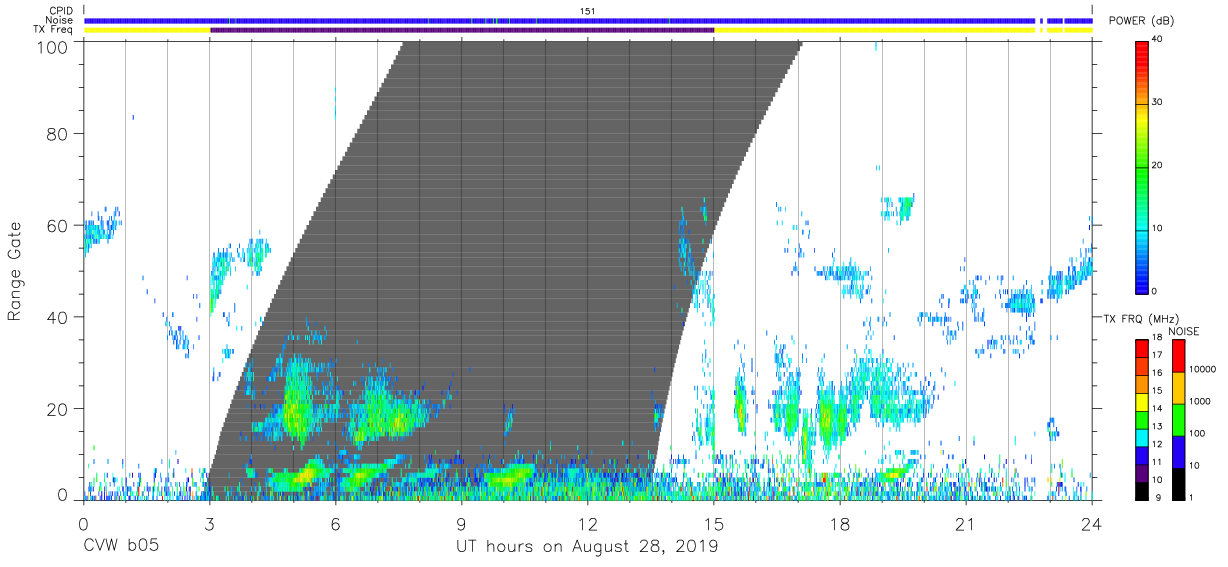
Task: Click the 6 tick on the UT hours axis
Action: click(x=335, y=523)
